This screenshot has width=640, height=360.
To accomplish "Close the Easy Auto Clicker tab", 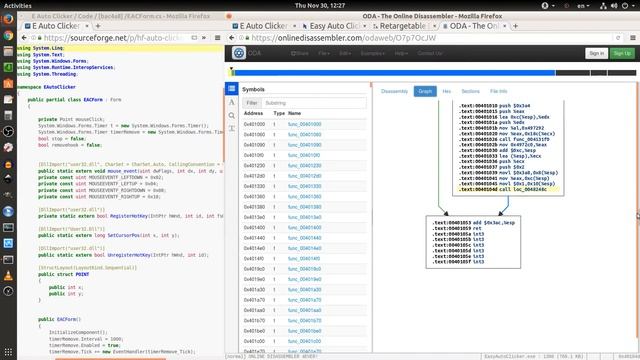I will (x=364, y=26).
